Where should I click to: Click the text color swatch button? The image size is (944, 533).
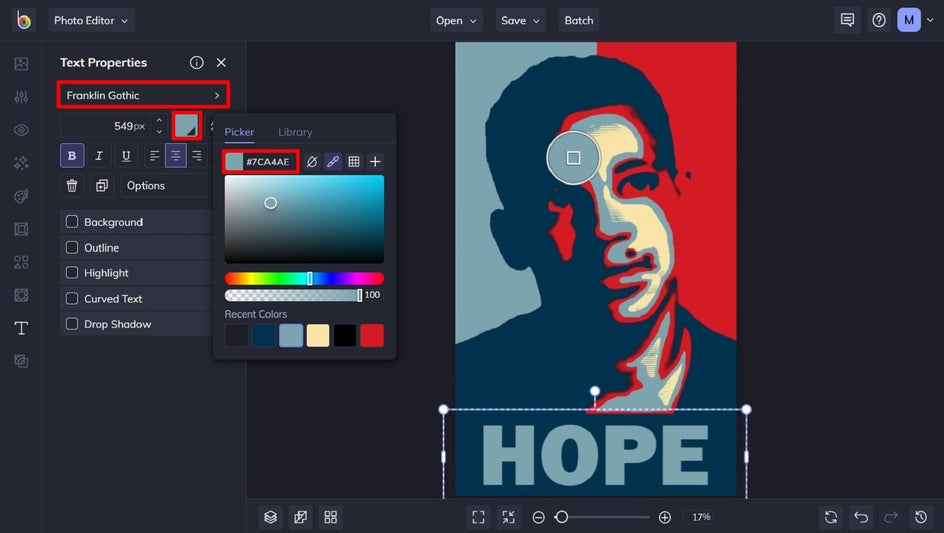pos(187,126)
